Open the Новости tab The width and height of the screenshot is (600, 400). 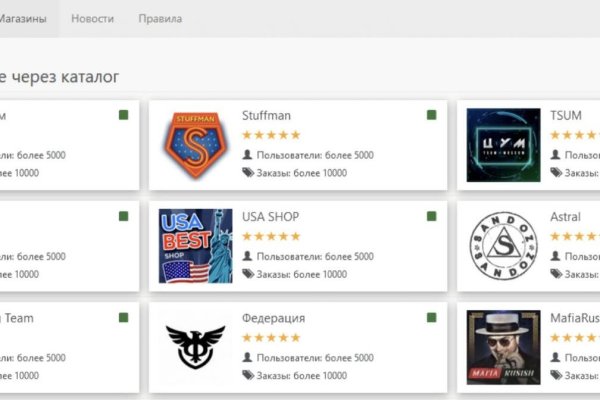[x=92, y=19]
